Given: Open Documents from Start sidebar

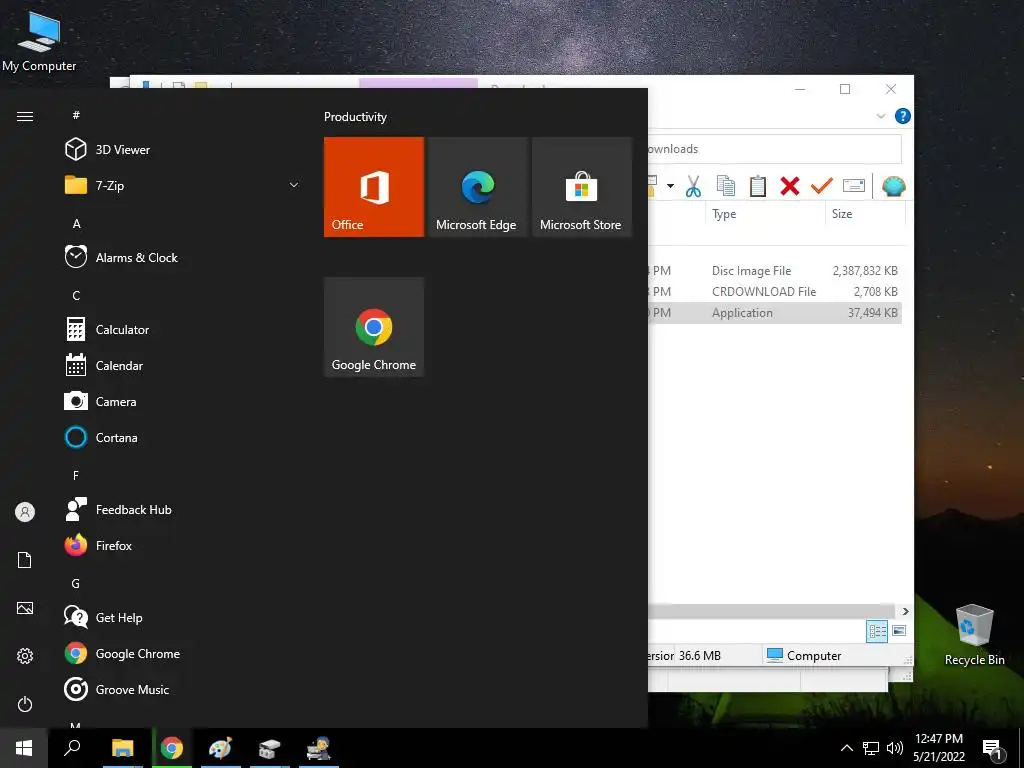Looking at the screenshot, I should pos(25,560).
